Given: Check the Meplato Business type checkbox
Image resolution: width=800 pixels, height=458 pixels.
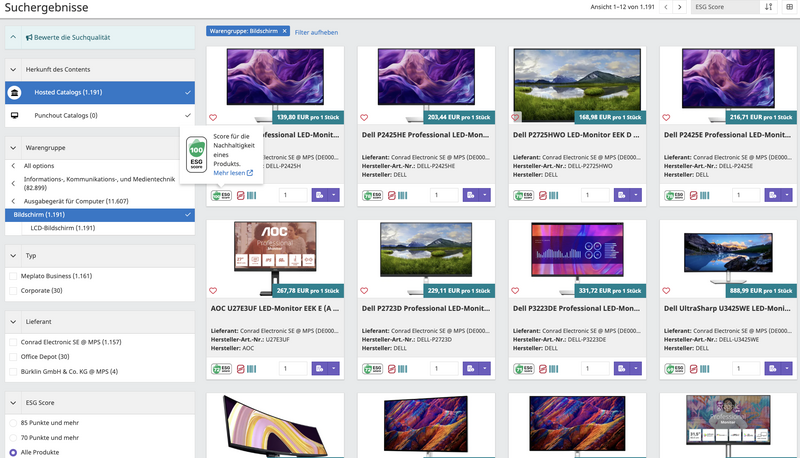Looking at the screenshot, I should (x=13, y=275).
